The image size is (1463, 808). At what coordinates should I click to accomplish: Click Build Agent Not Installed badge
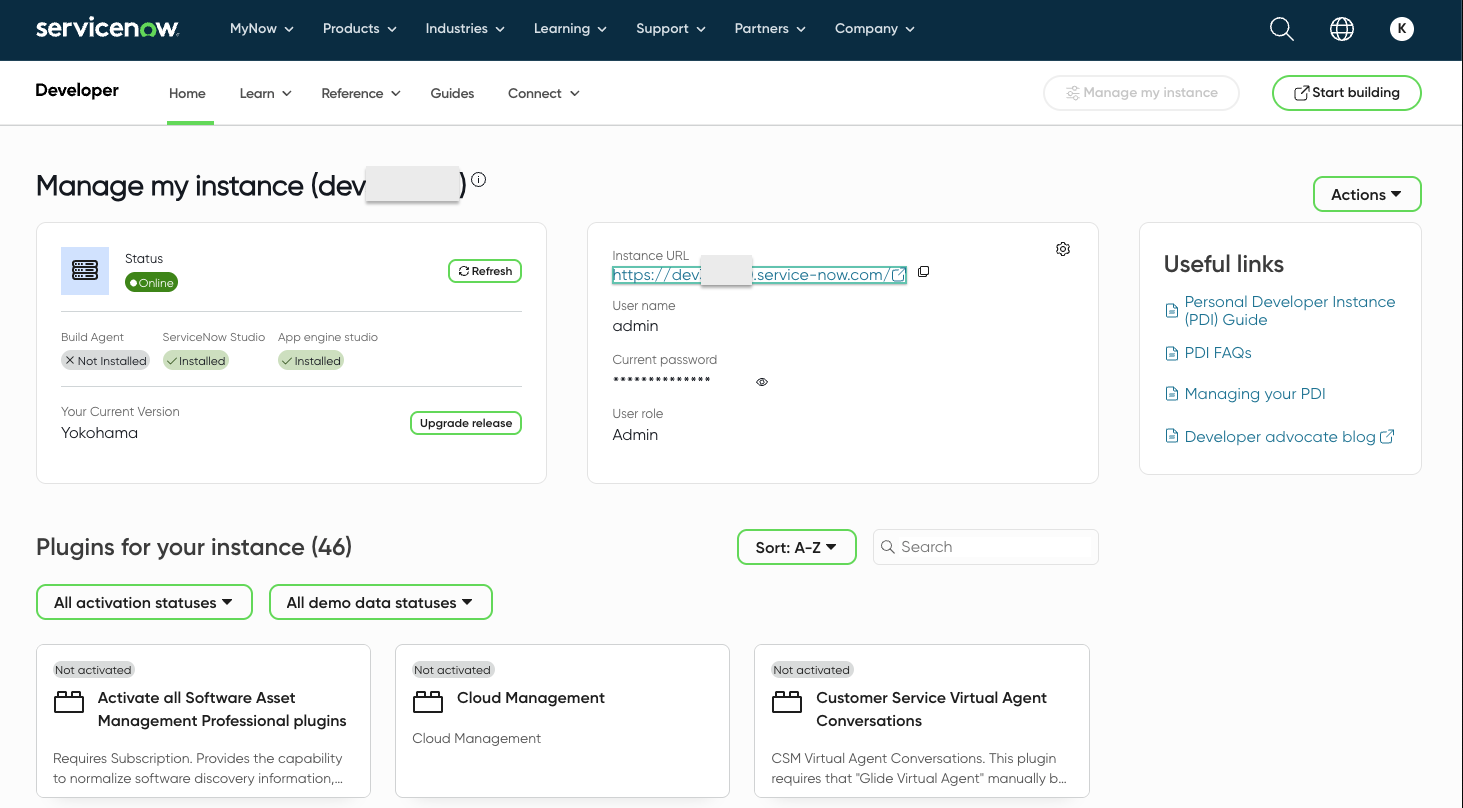click(x=105, y=360)
